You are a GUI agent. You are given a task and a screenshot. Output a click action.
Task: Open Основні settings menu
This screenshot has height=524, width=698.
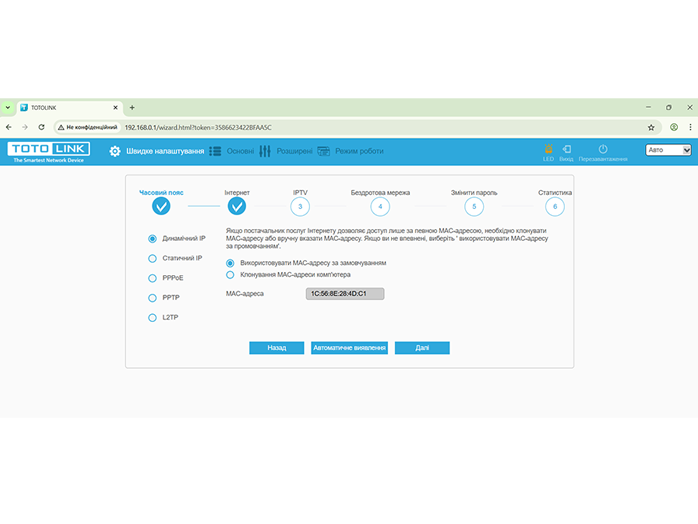point(240,151)
